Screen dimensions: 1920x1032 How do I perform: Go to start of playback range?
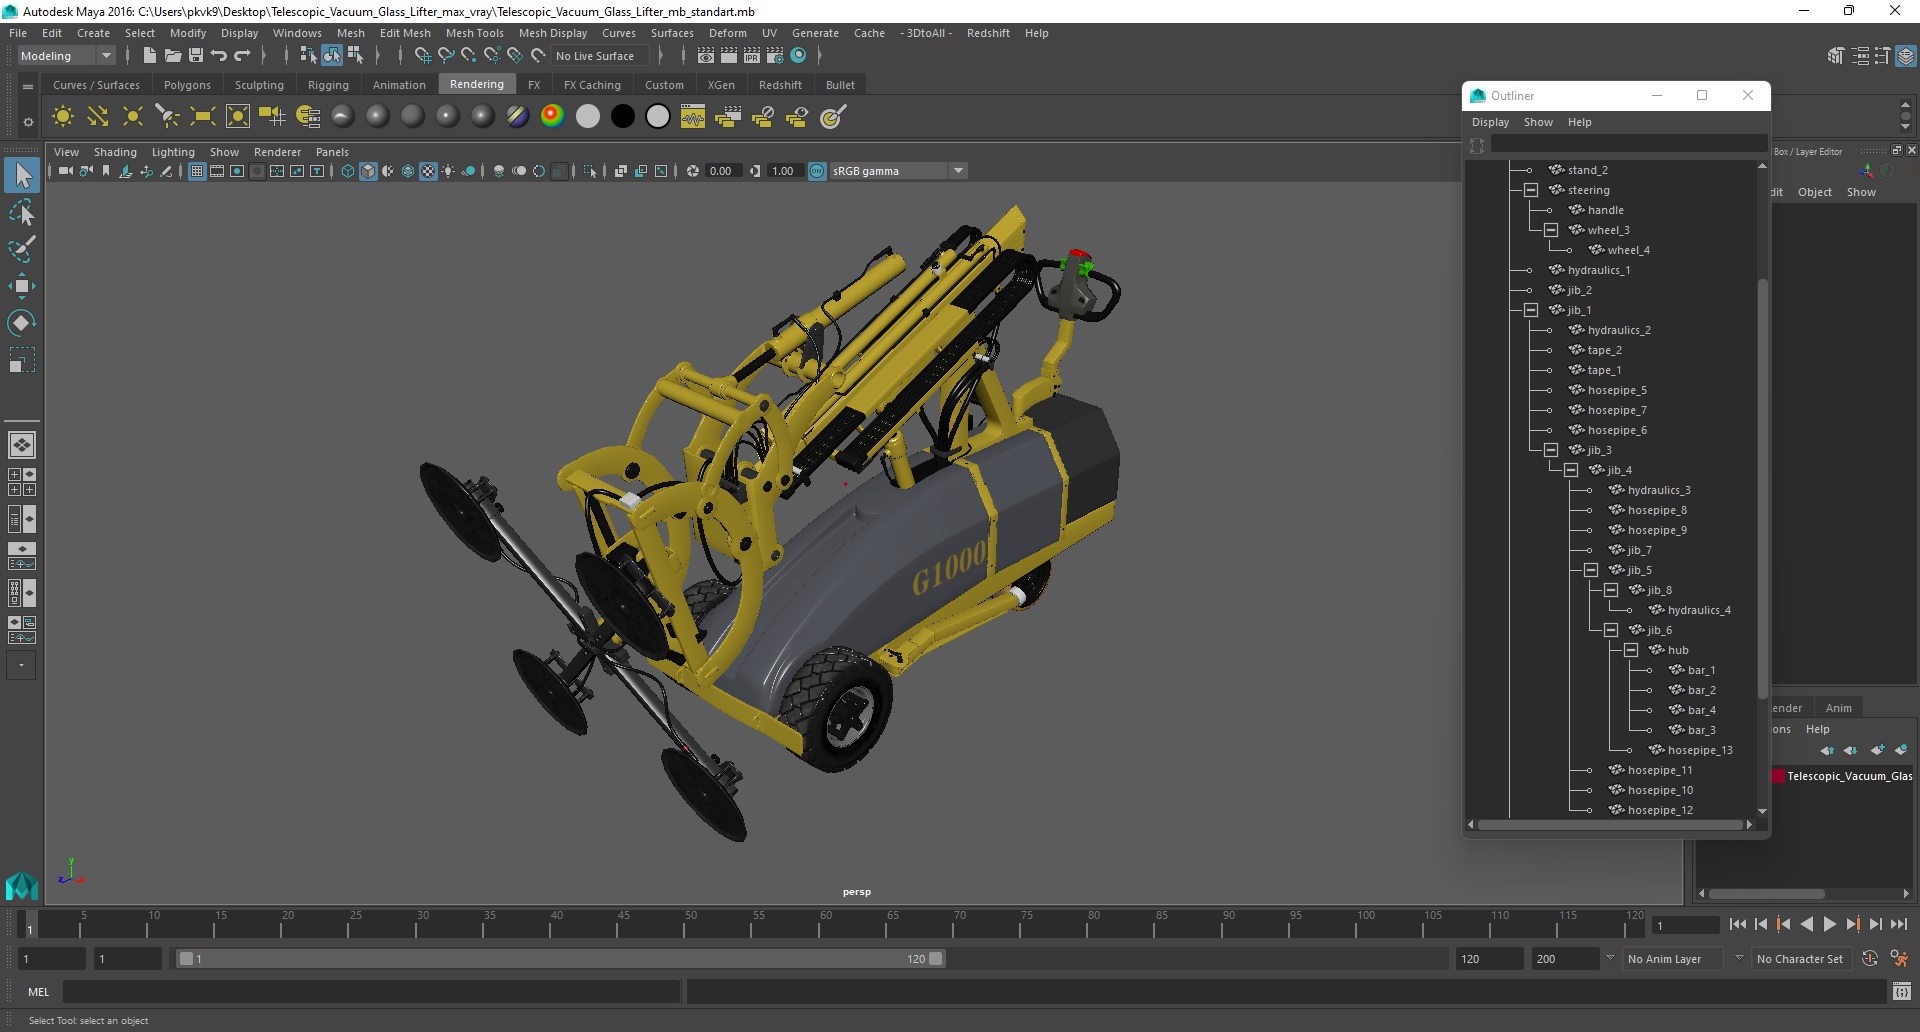point(1737,925)
